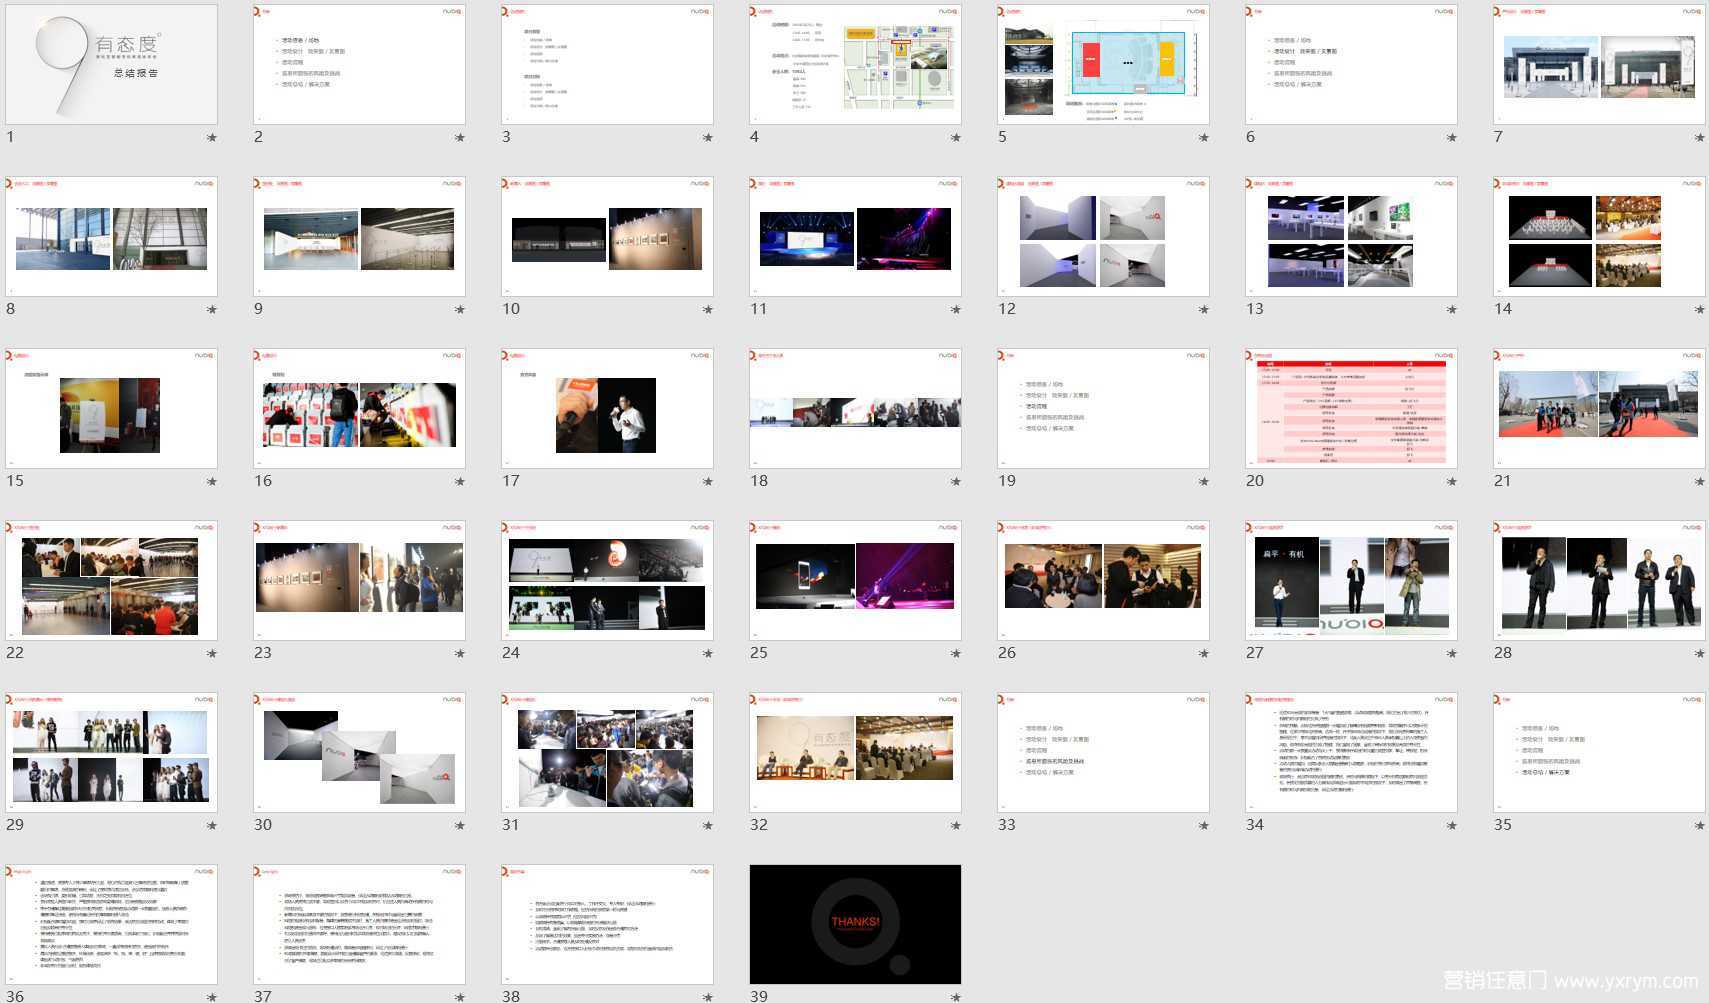1709x1003 pixels.
Task: Select slide 20 with the red schedule table
Action: (1351, 409)
